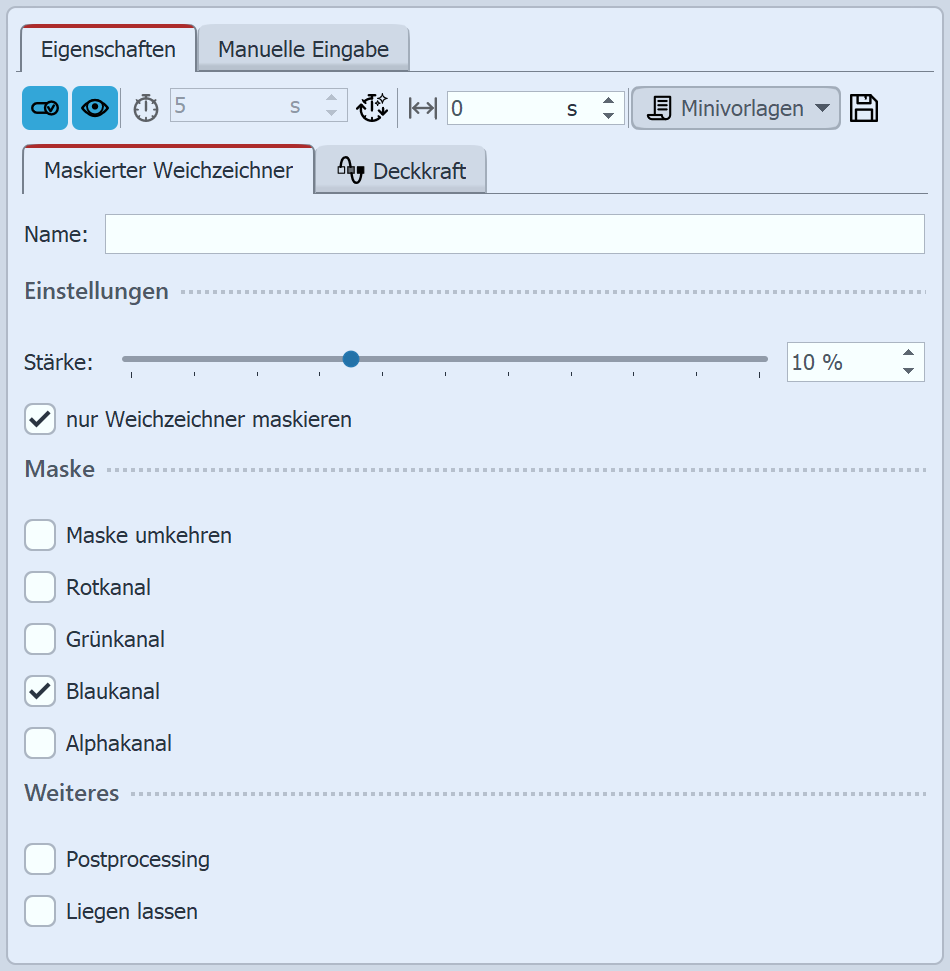Click the horizontal spacing arrows icon

(423, 108)
